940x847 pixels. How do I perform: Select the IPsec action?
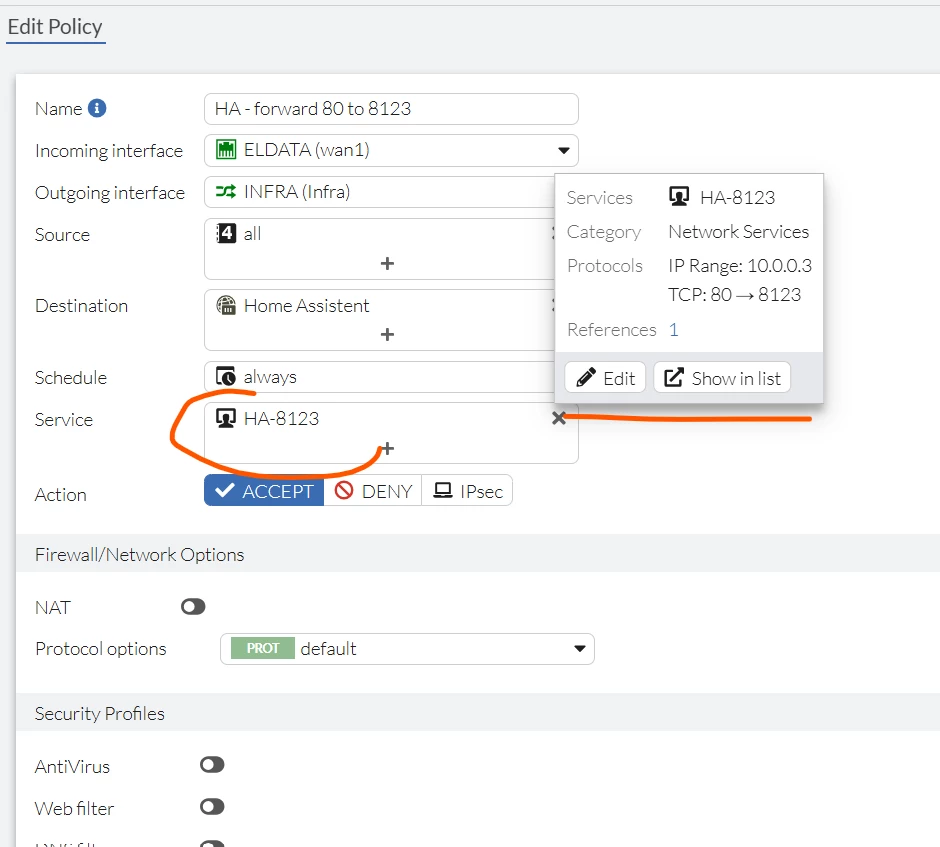[467, 491]
